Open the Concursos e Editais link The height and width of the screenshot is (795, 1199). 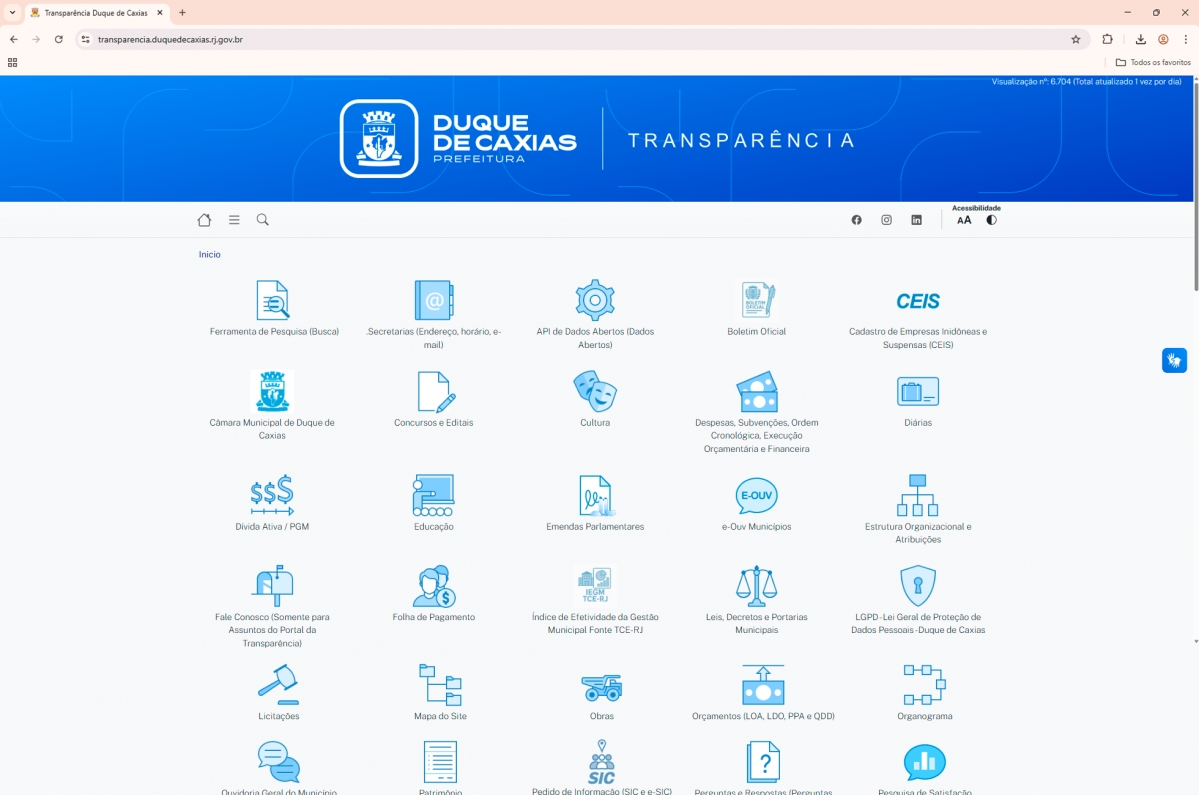pos(434,423)
